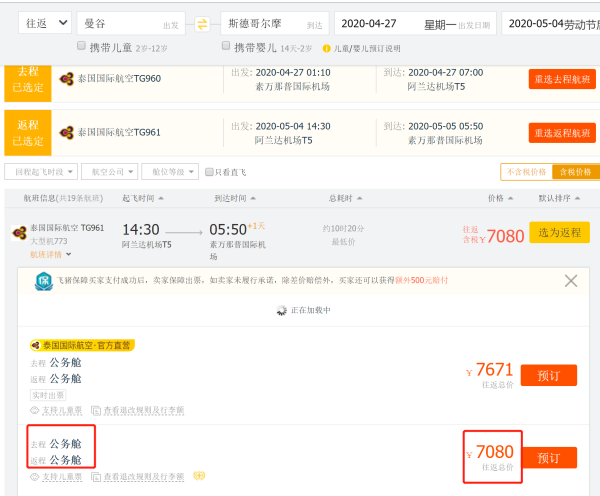Open 支持儿童票 link in 7080 offer
Viewport: 600px width, 496px height.
pyautogui.click(x=62, y=477)
